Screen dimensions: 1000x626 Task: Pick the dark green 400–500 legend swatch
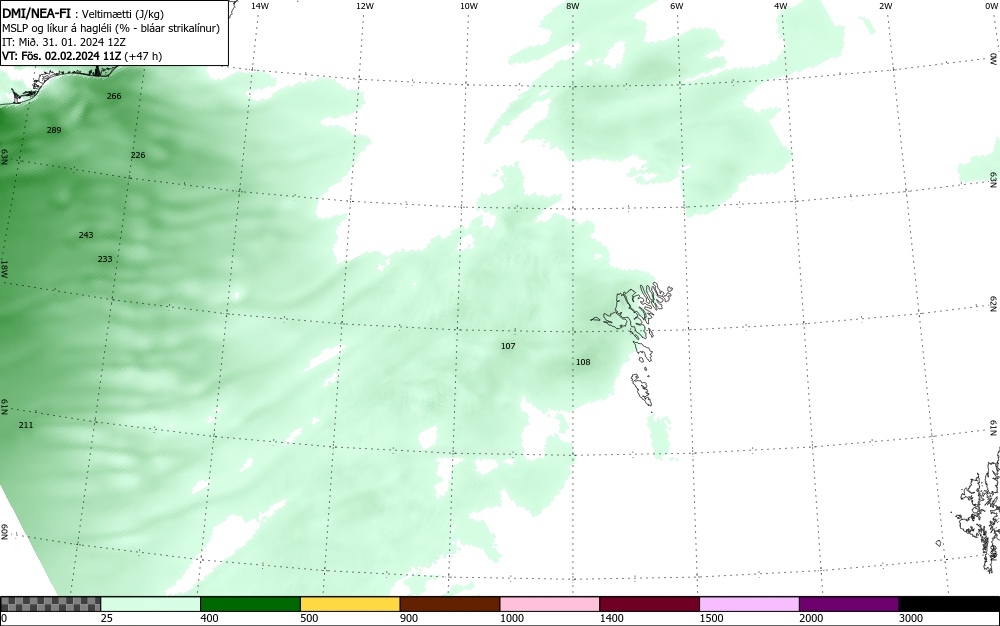pyautogui.click(x=250, y=604)
